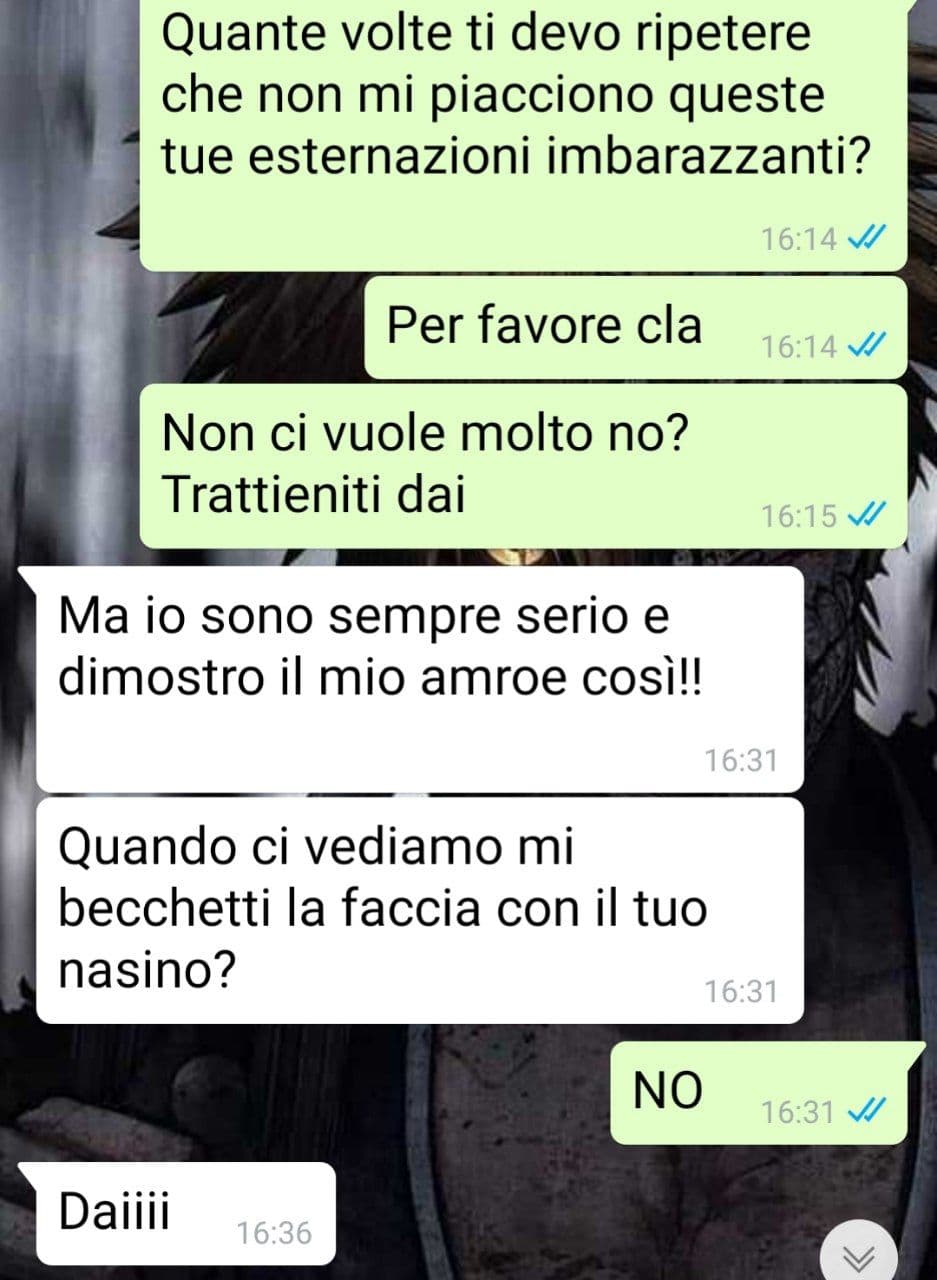This screenshot has width=937, height=1280.
Task: Select the 'NO' message bubble
Action: 759,1093
